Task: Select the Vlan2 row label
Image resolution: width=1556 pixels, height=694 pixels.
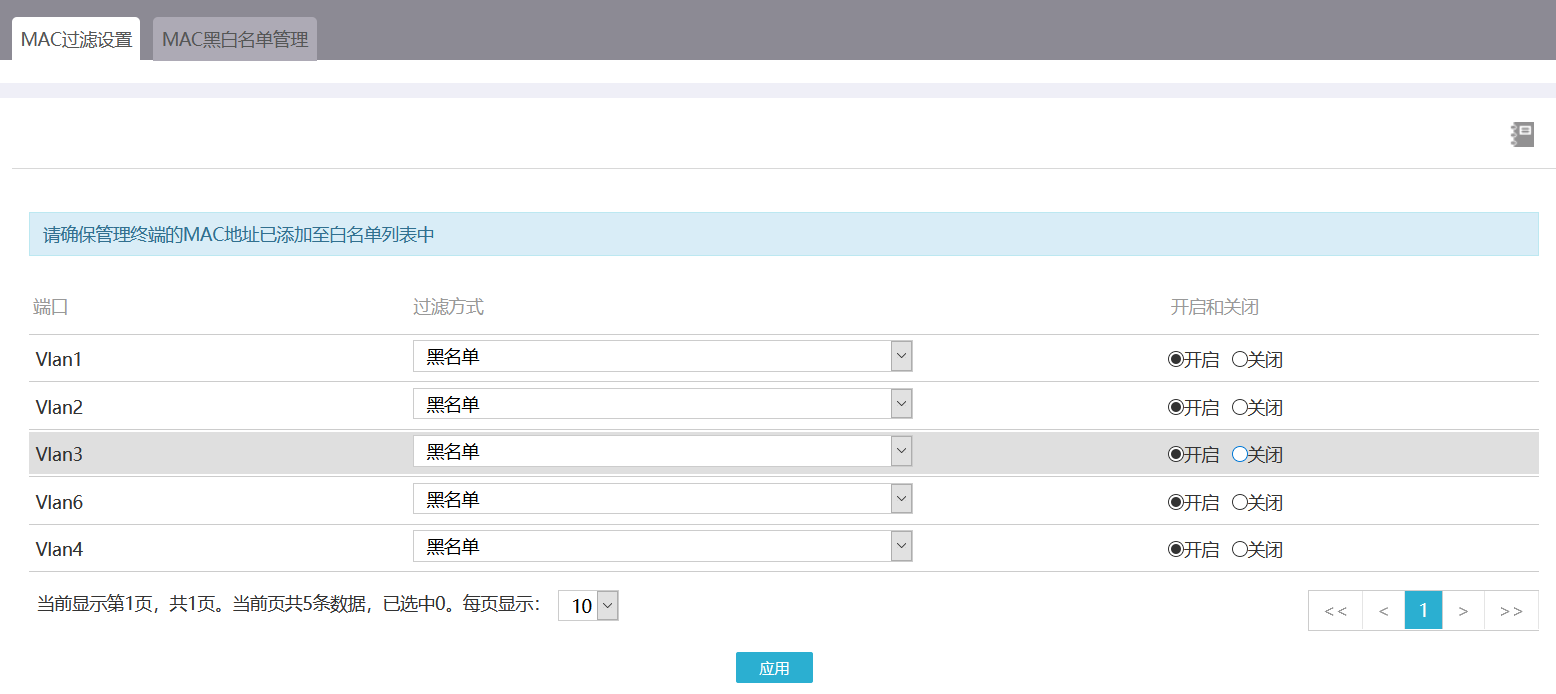Action: tap(59, 407)
